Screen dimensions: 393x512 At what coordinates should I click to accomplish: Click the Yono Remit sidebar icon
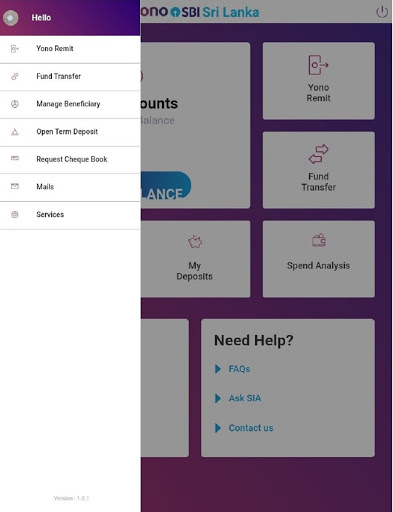[15, 49]
